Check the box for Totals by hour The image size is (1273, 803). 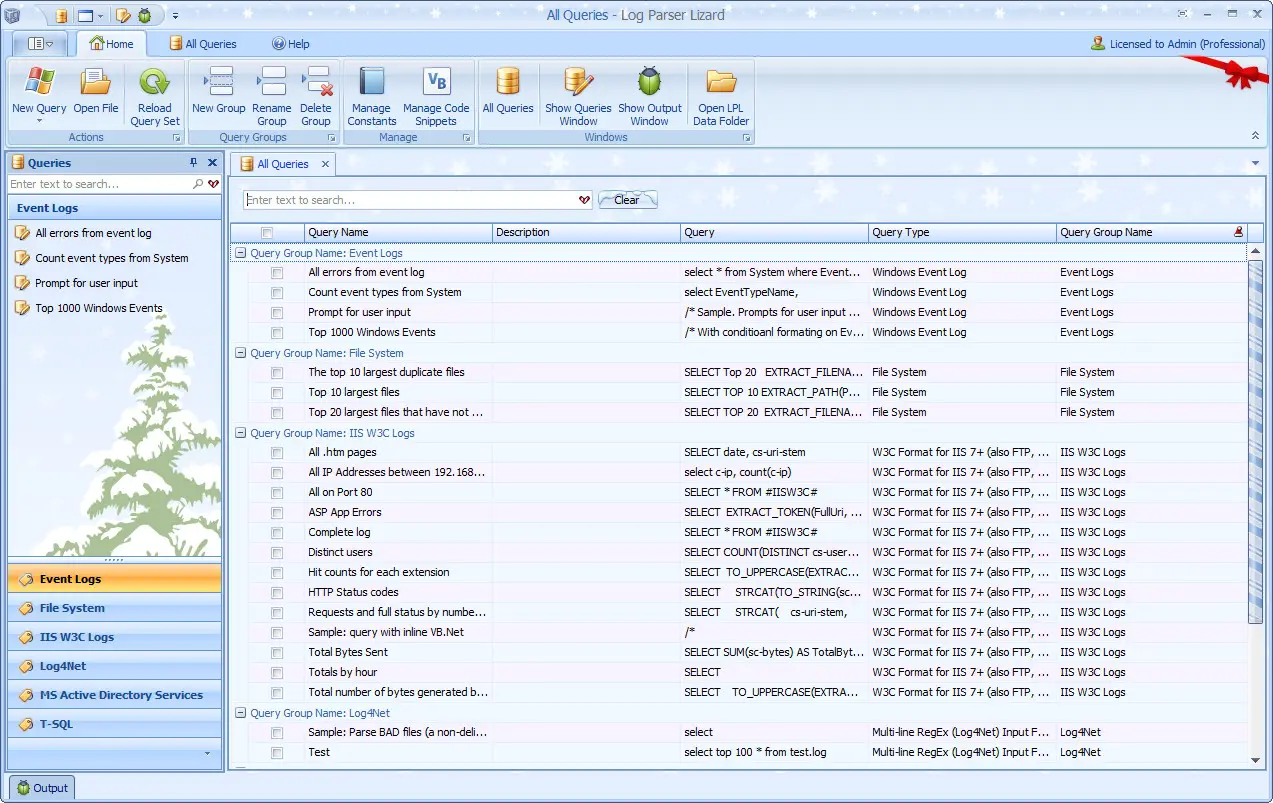pos(277,673)
